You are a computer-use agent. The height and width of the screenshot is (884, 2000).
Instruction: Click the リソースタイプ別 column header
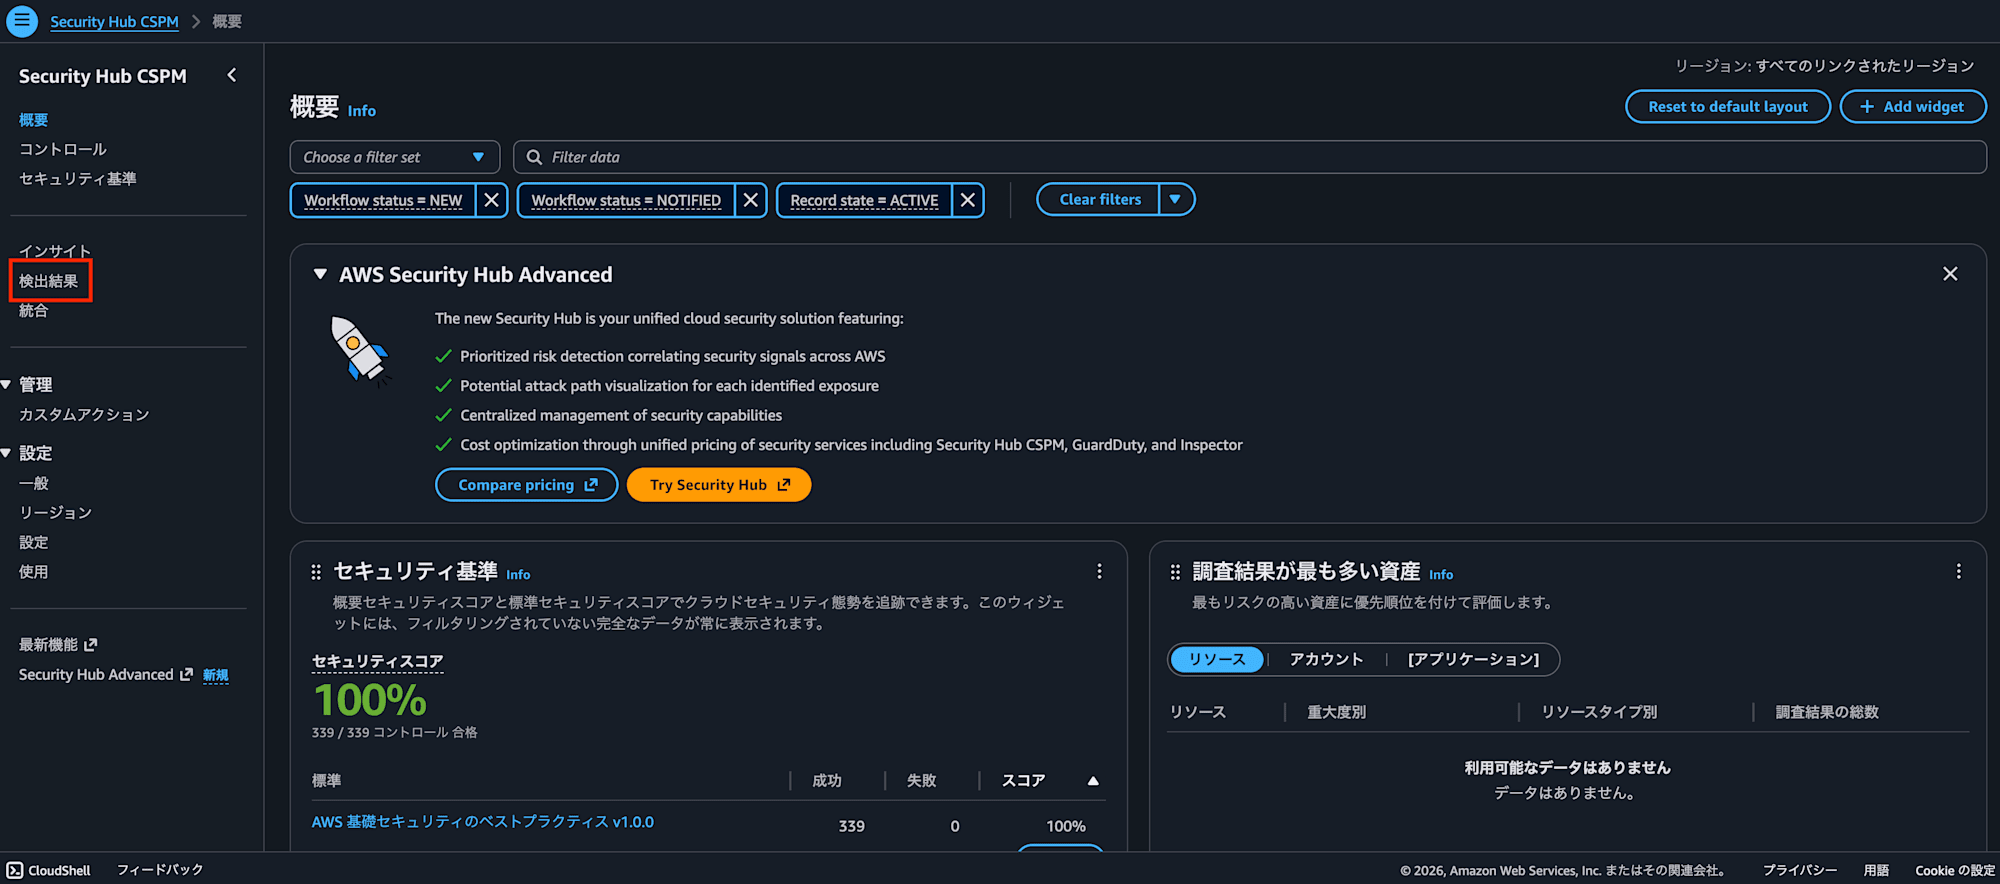click(1599, 712)
